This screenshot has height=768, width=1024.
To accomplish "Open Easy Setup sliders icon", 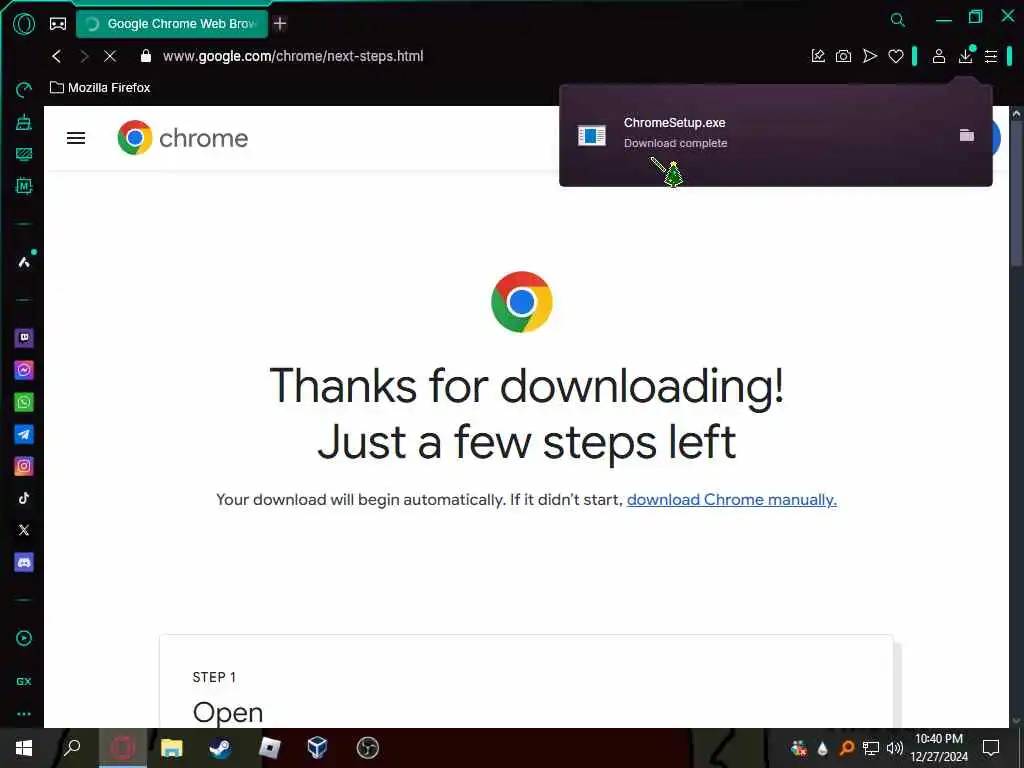I will point(991,57).
